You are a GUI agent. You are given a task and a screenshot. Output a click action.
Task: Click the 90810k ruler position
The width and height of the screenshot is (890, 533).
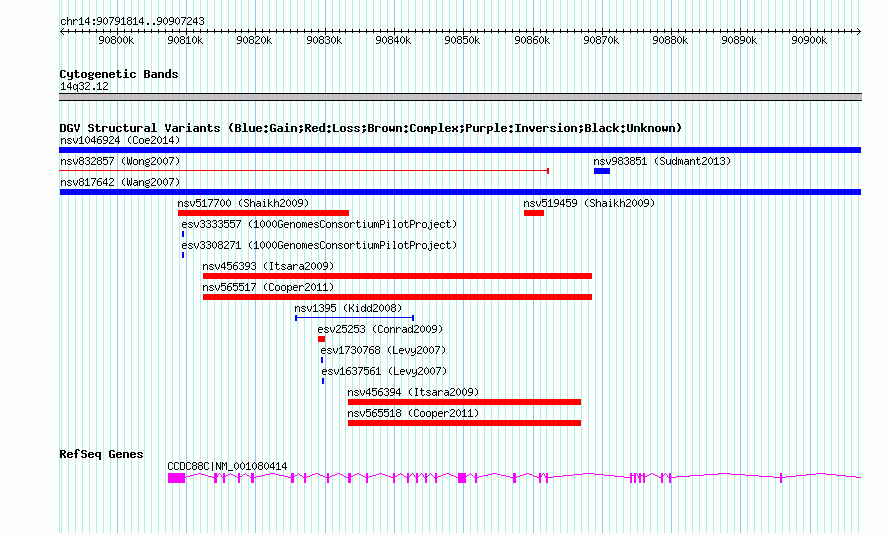click(186, 40)
